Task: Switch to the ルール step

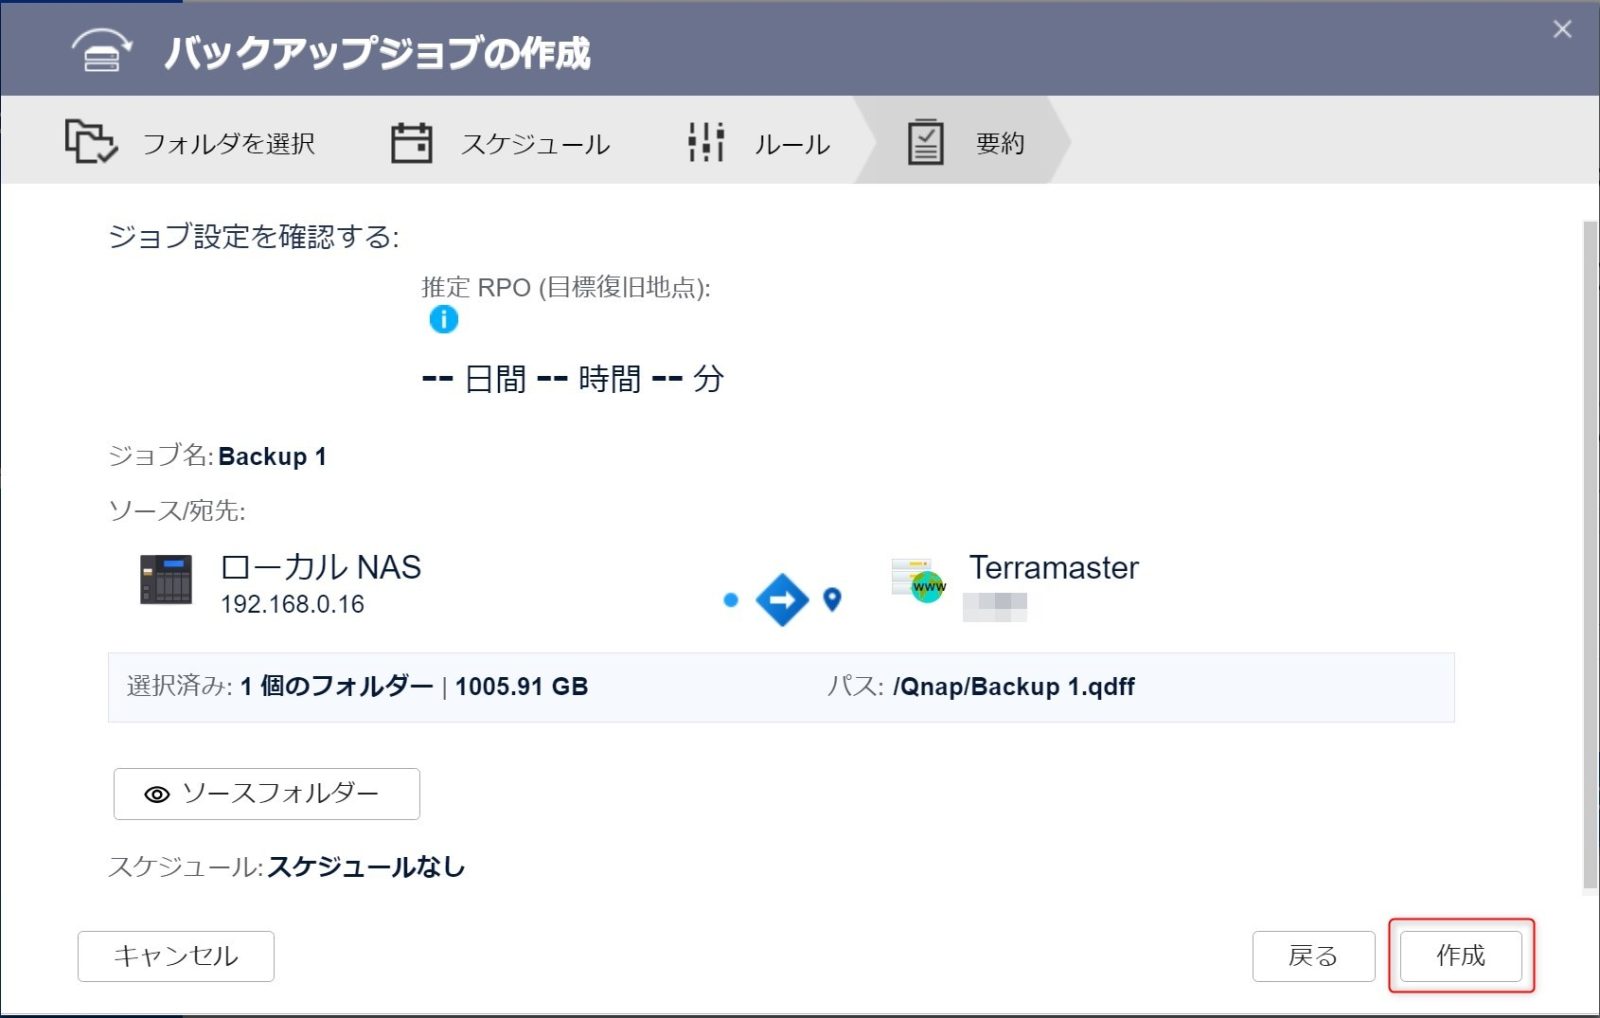Action: [x=791, y=144]
